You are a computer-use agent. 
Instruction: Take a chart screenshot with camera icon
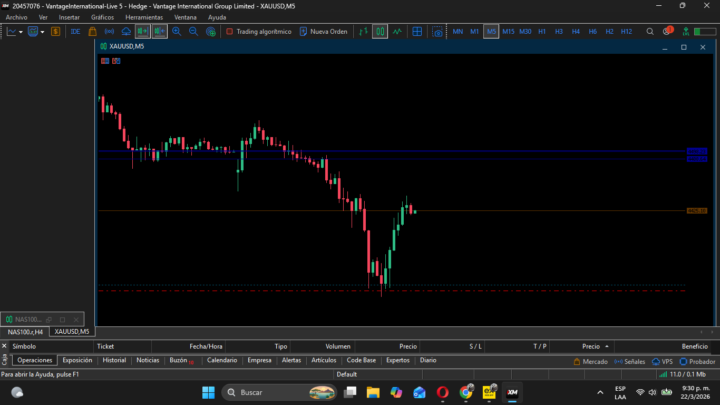(437, 32)
